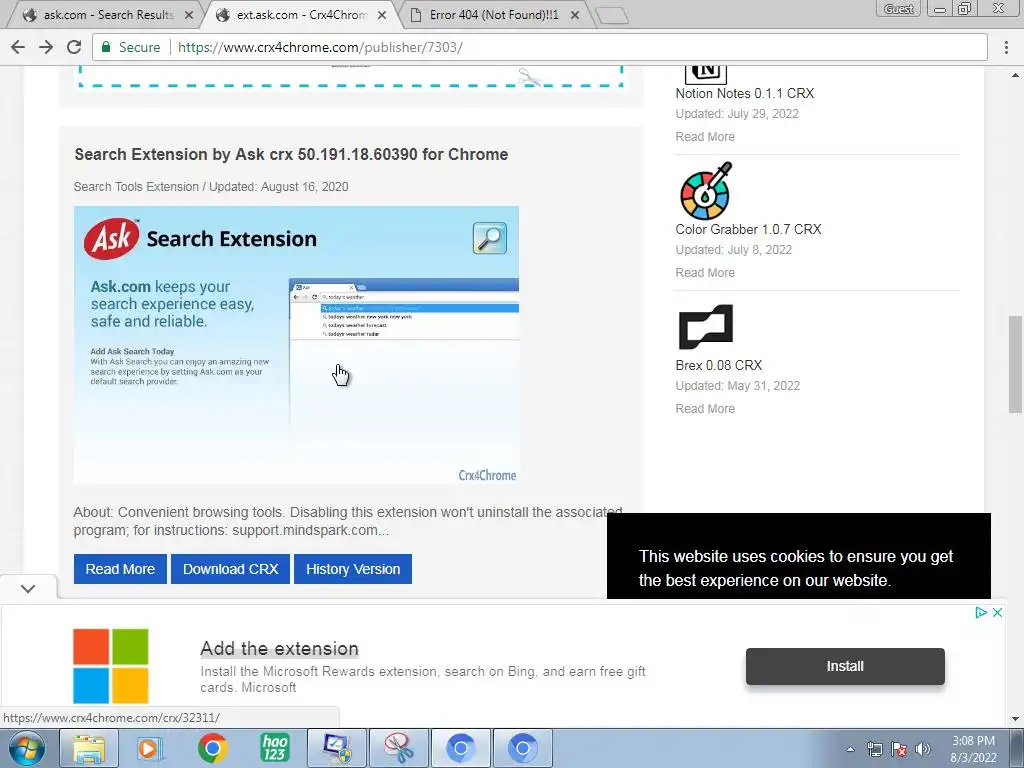Click the AdChoices triangle icon

tap(980, 613)
